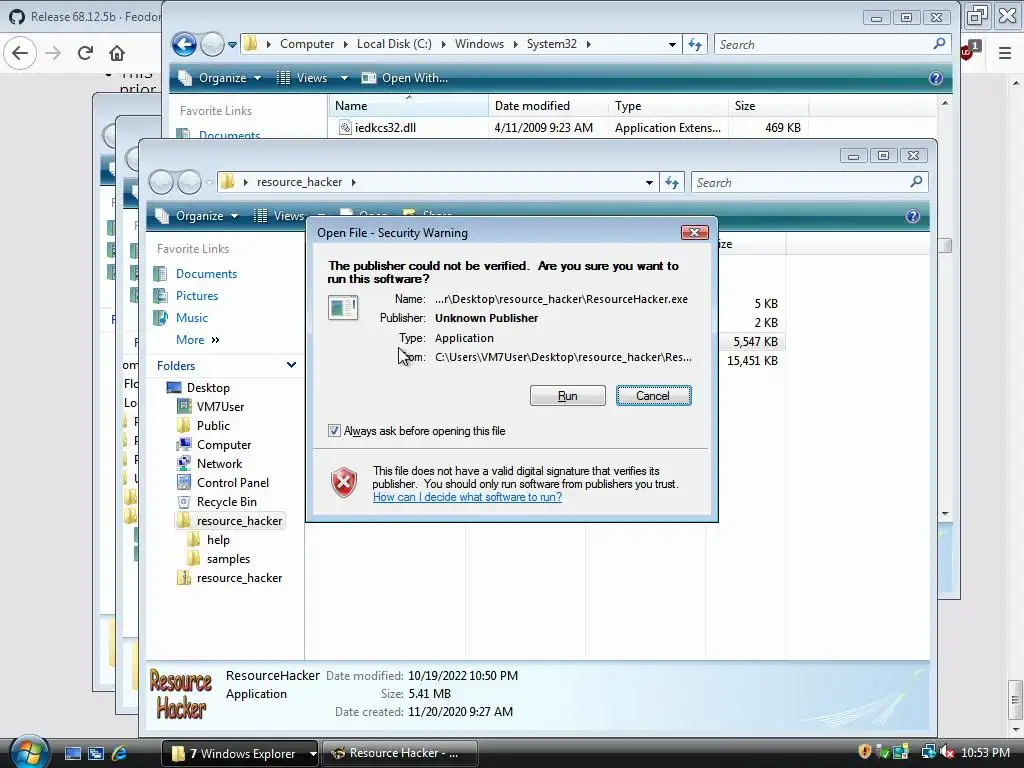
Task: Expand the arrow after the resource_hacker breadcrumb
Action: point(353,182)
